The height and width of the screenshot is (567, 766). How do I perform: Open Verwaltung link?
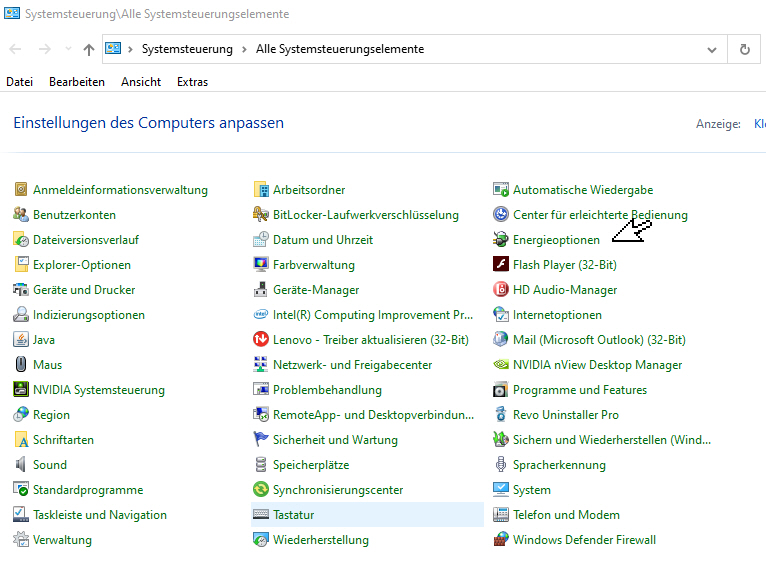point(62,540)
